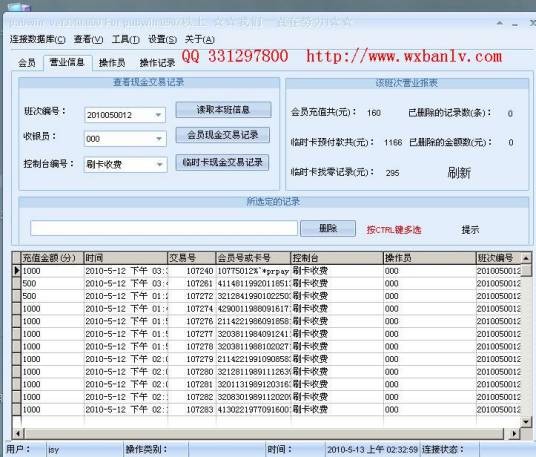Screen dimensions: 536x457
Task: Click the 会员现金交易记录 button
Action: [223, 135]
